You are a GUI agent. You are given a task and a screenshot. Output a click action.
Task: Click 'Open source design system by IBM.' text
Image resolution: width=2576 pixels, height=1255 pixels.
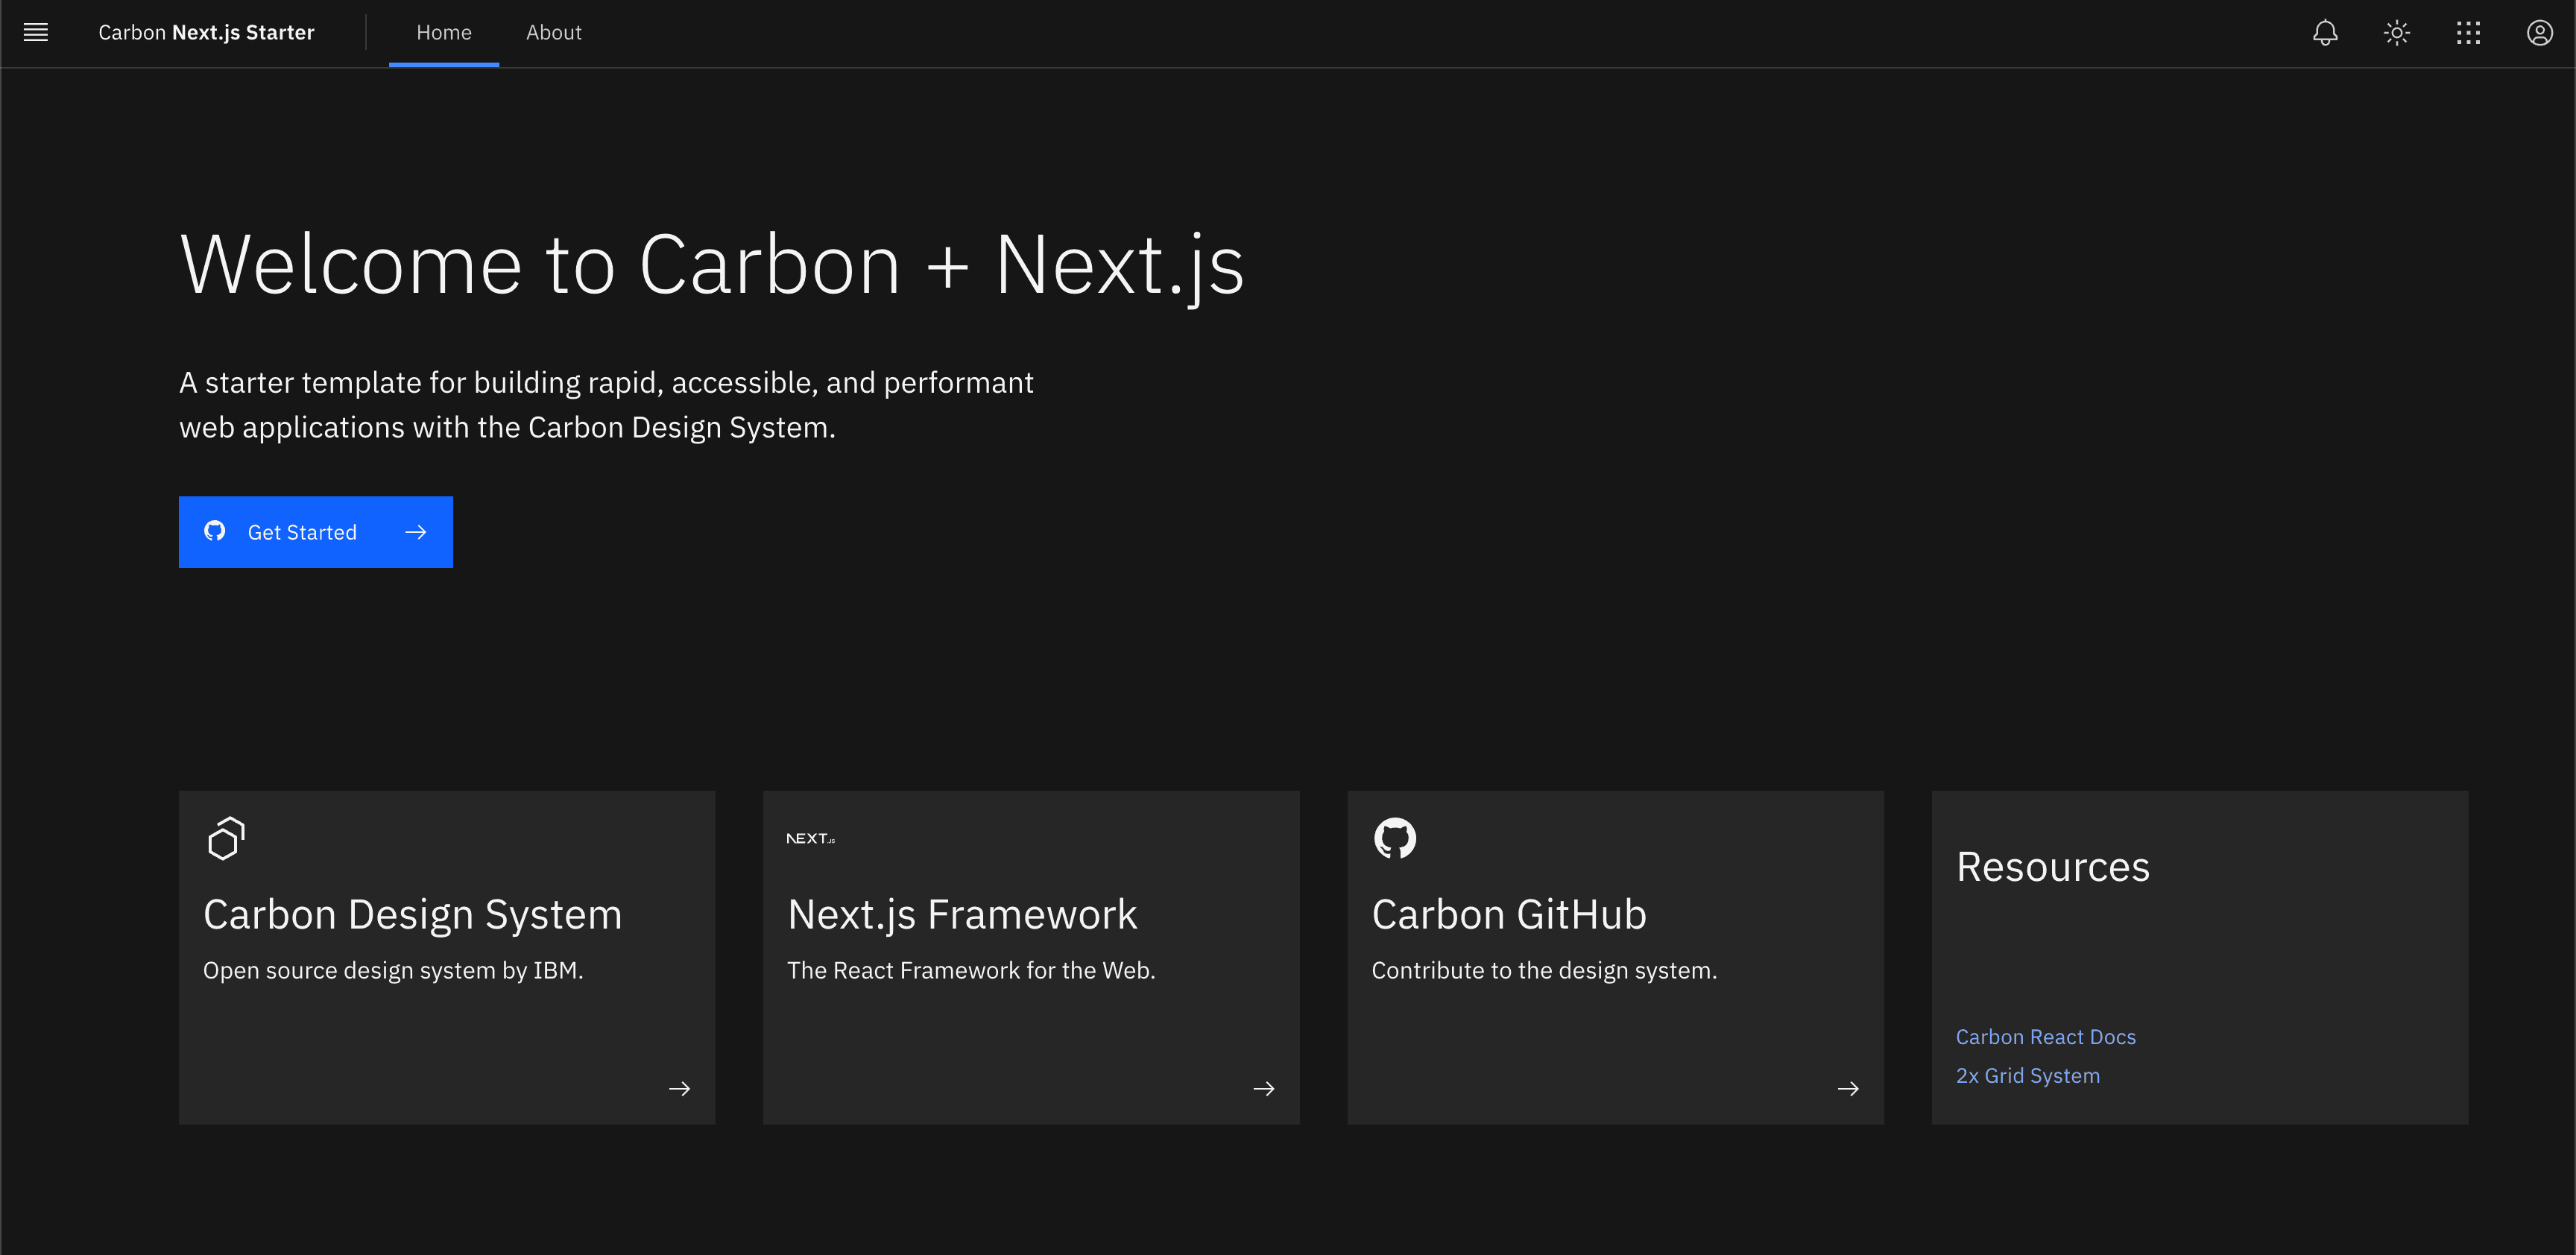pos(393,971)
